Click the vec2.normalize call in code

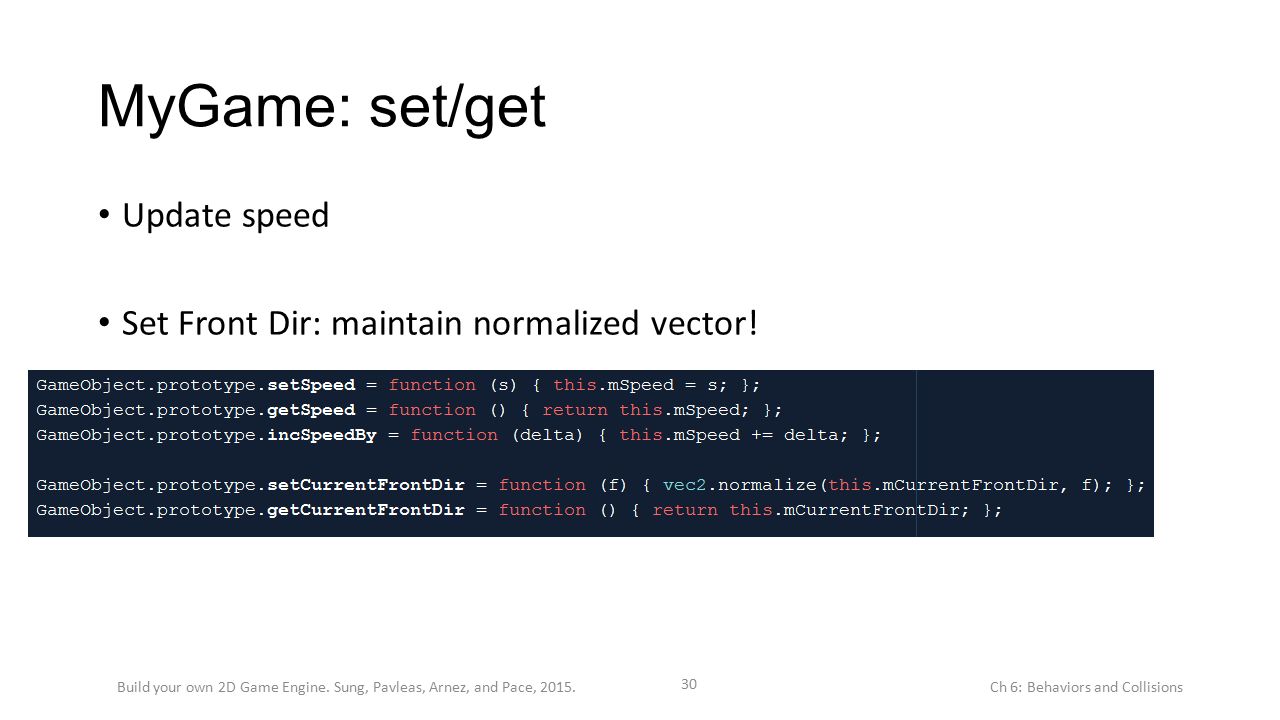pos(741,485)
